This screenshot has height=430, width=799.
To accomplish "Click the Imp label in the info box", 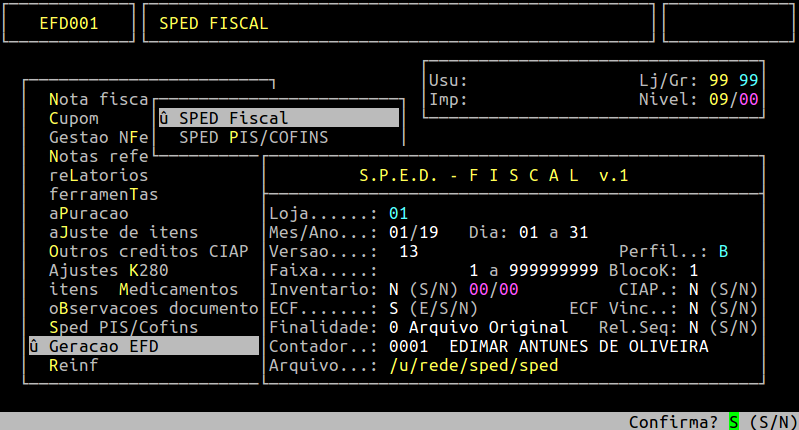I will point(448,99).
